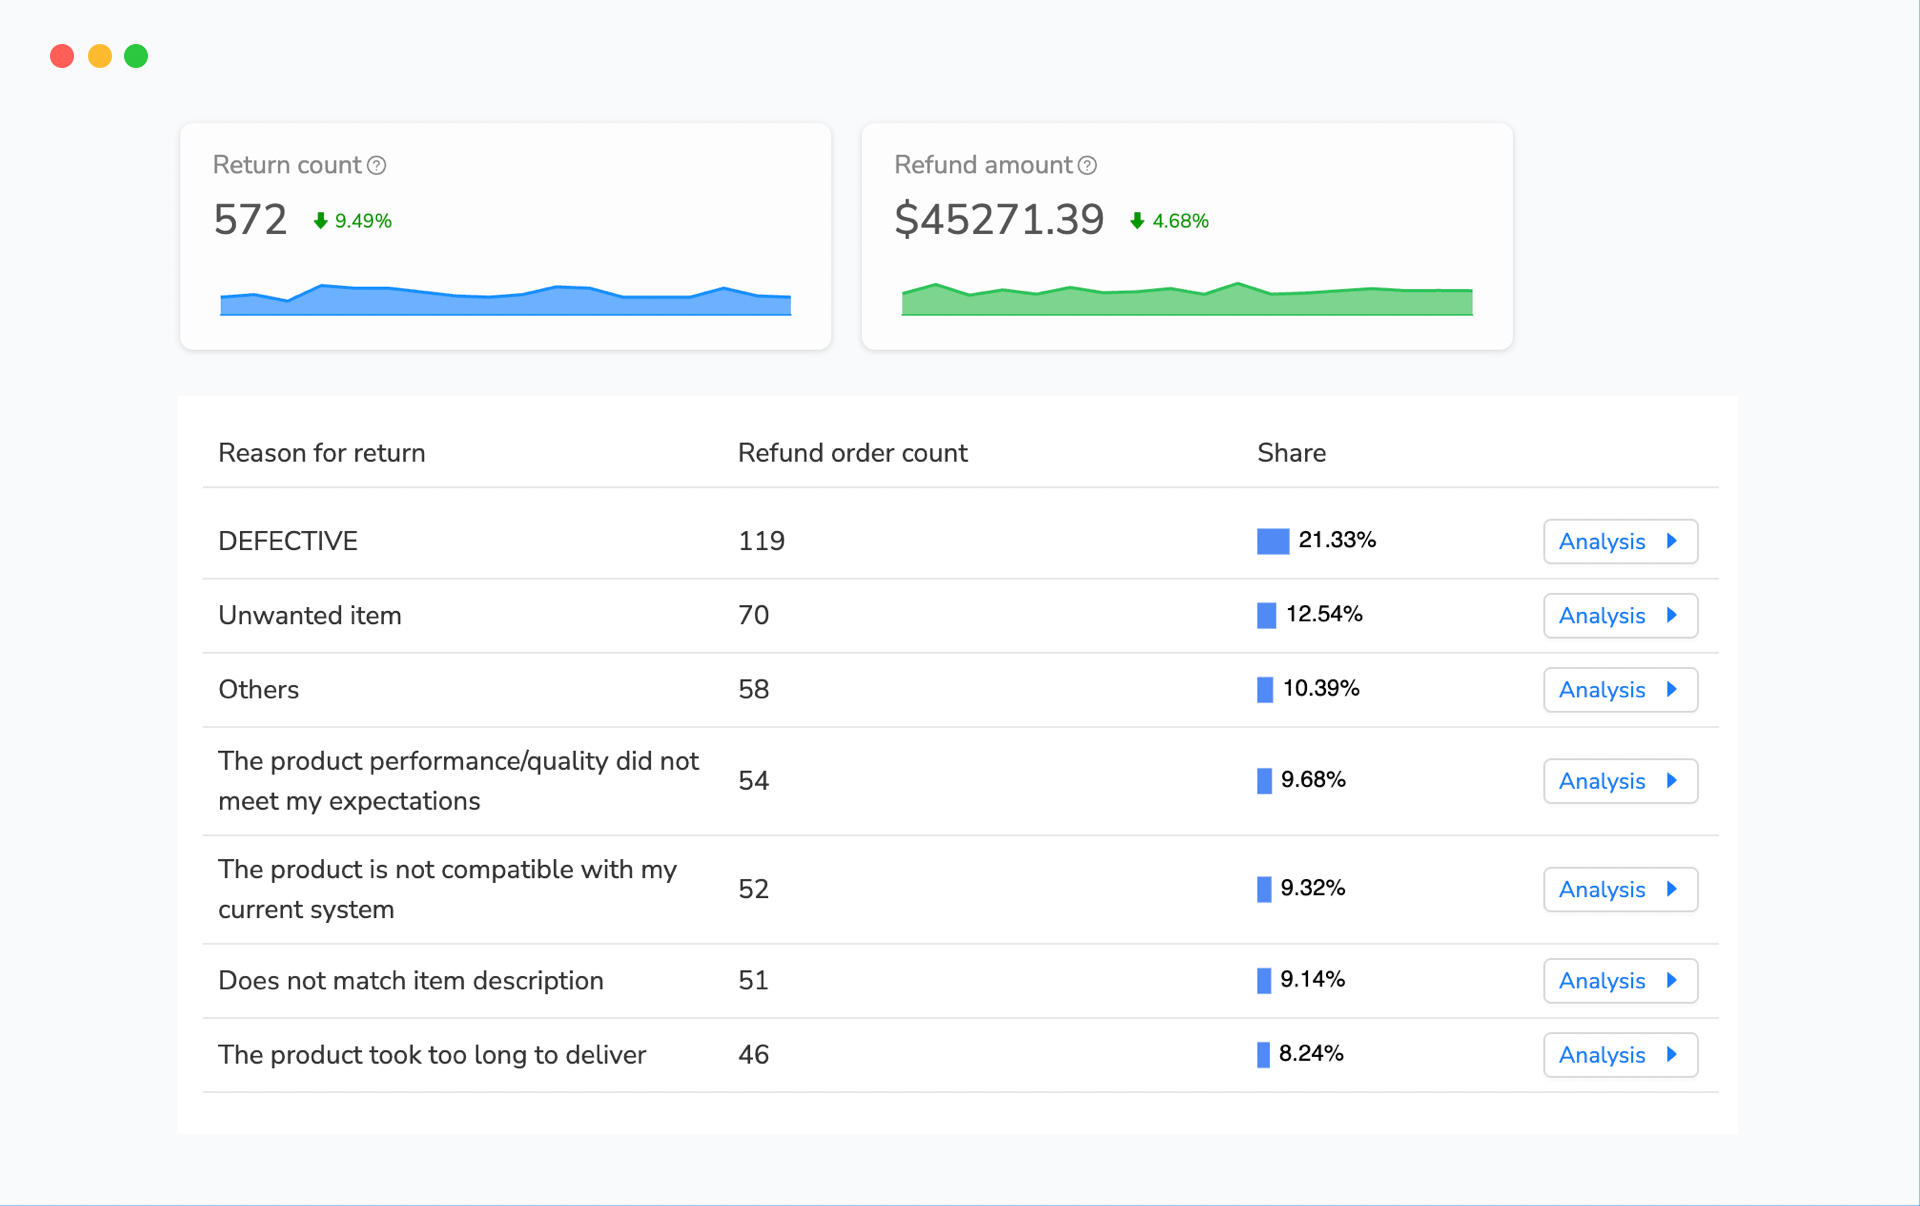
Task: Click the help icon next to Return count
Action: (377, 165)
